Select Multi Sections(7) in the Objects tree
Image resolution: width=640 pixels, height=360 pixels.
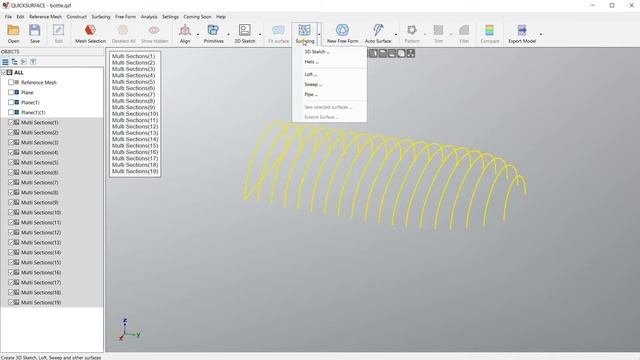[x=40, y=182]
